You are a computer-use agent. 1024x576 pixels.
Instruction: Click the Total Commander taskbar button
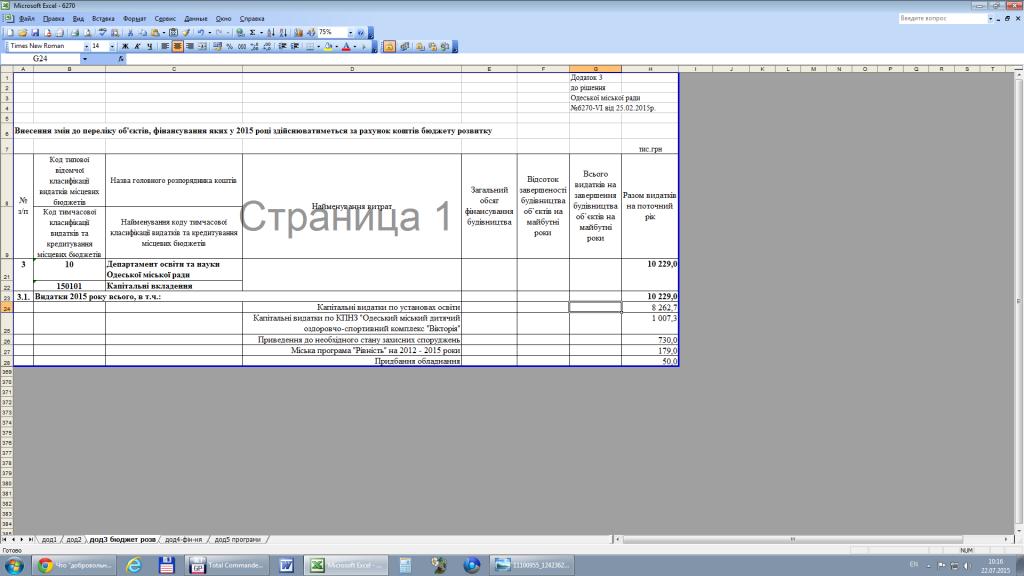click(x=229, y=565)
